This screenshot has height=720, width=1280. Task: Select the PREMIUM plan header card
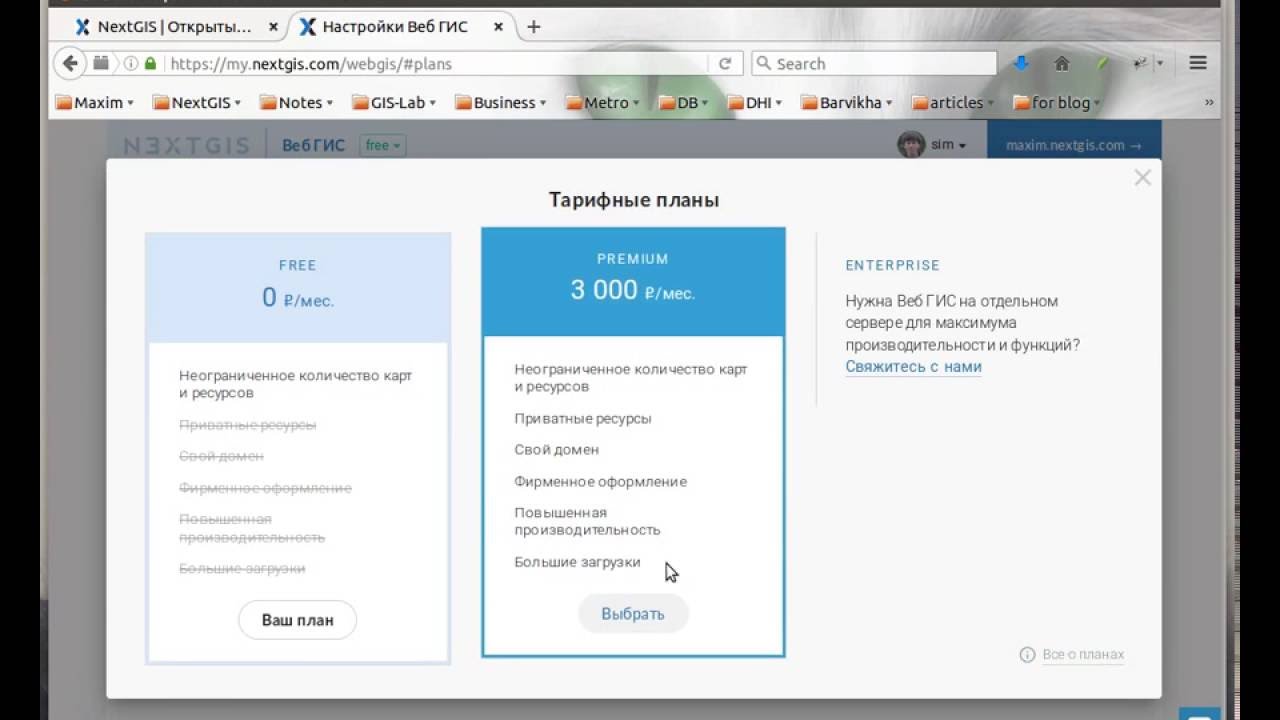point(633,282)
